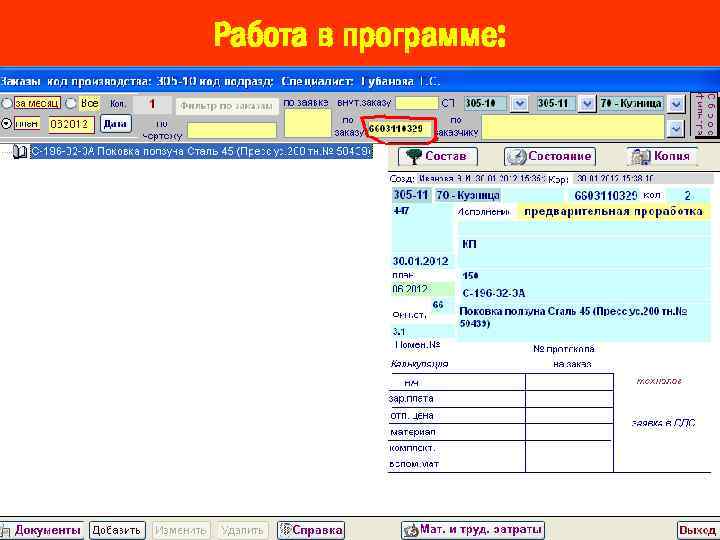The image size is (720, 540).
Task: Open the Состояние tab
Action: coord(550,157)
